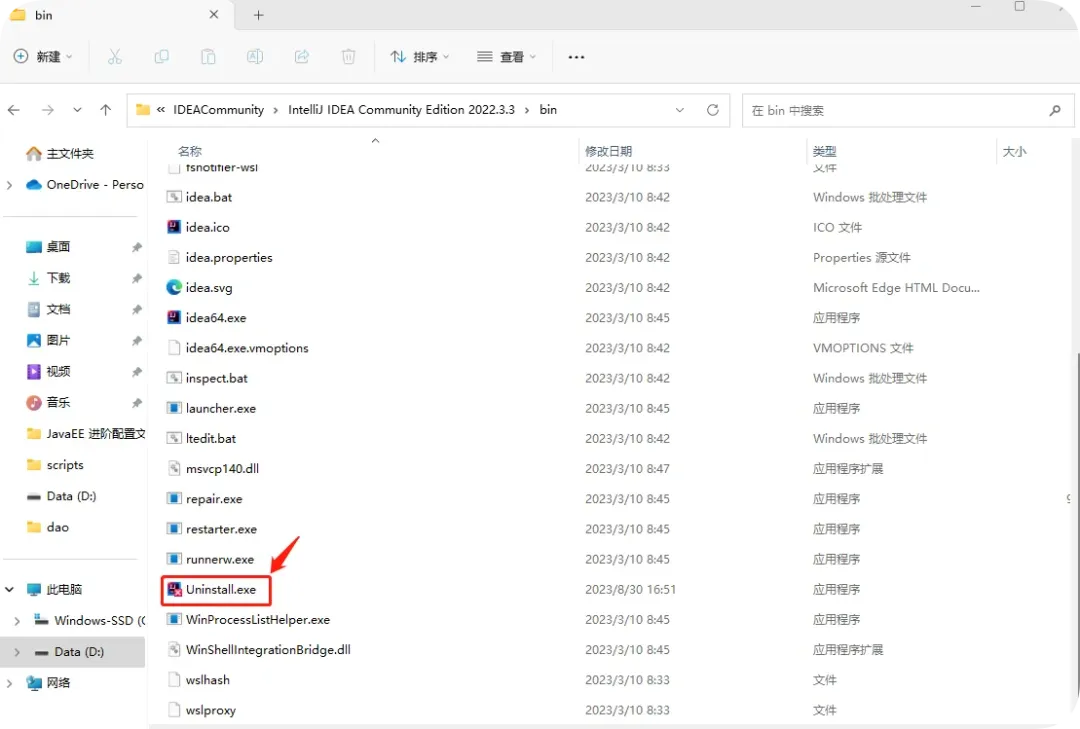Open 文档 (Documents) in sidebar
Viewport: 1080px width, 729px height.
coord(48,309)
